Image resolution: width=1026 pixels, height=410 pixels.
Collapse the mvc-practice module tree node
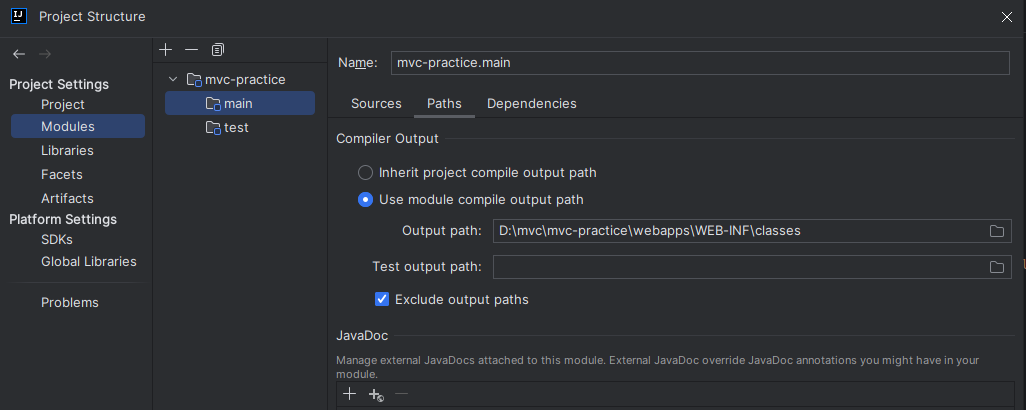[173, 80]
